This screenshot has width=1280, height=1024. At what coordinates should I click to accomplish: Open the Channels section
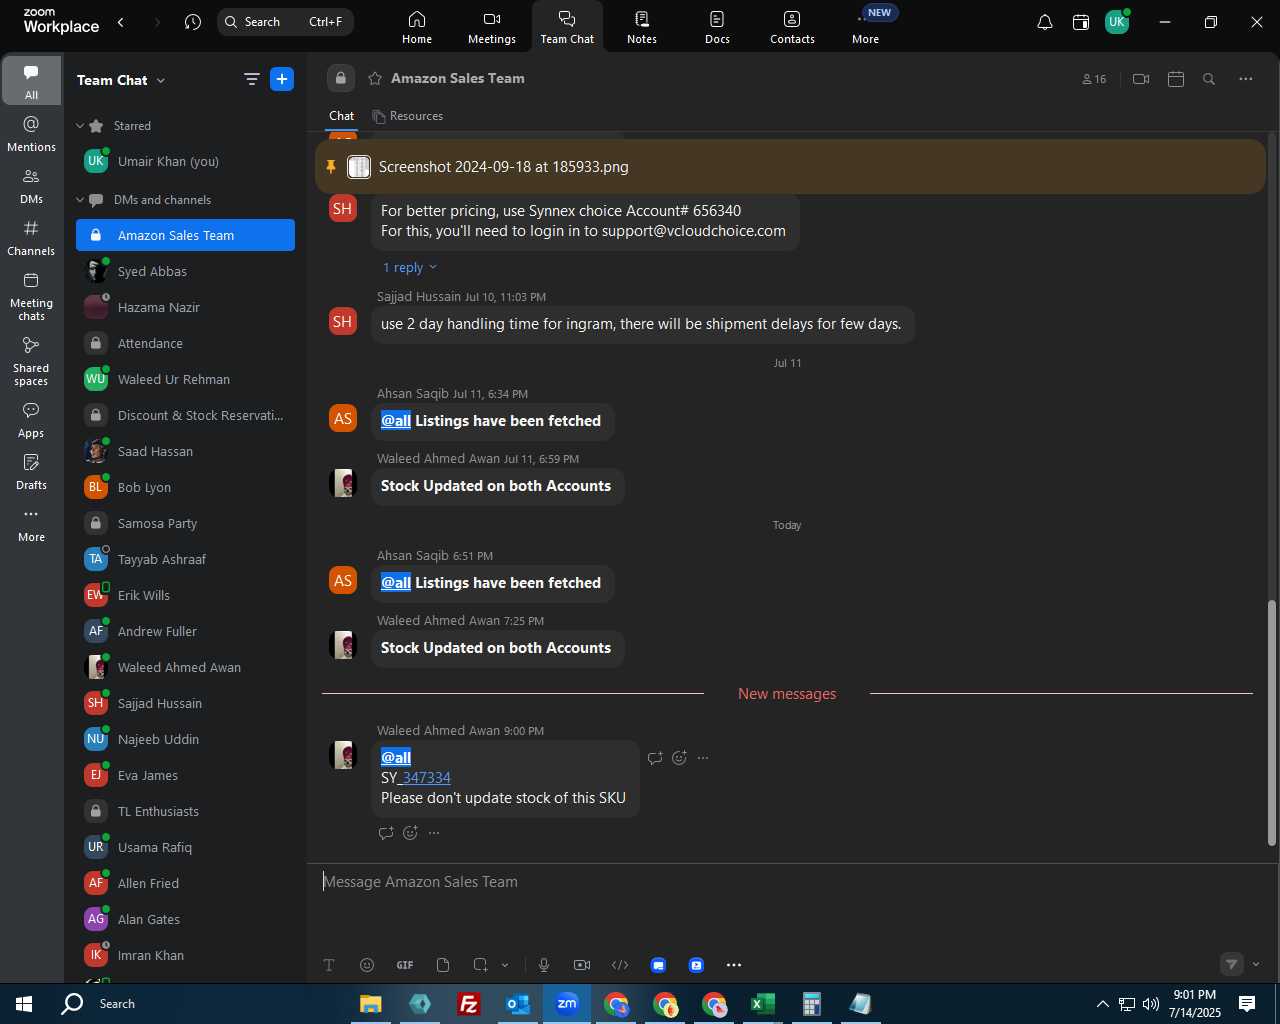[31, 238]
